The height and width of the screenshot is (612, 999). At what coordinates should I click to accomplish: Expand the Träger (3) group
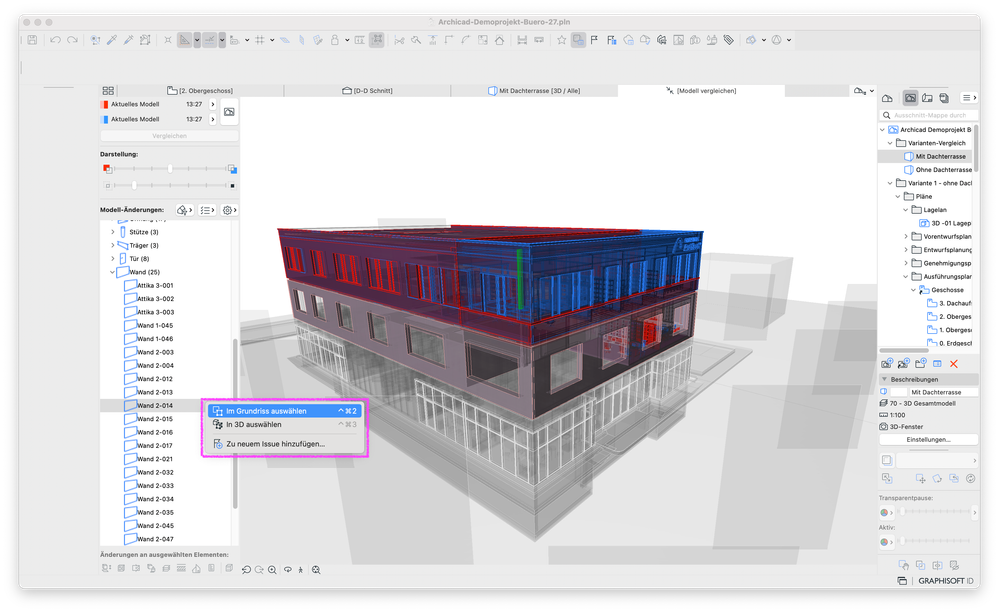[113, 245]
